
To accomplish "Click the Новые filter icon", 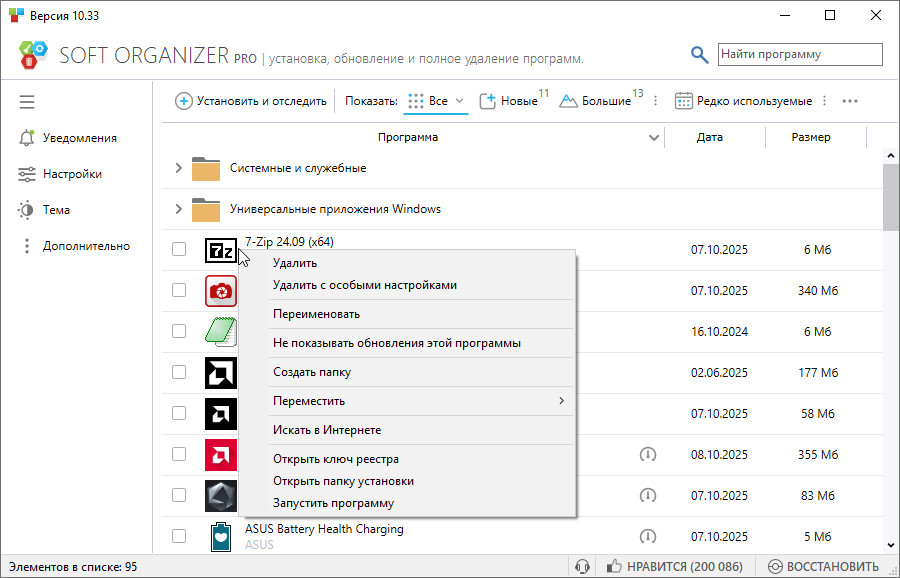I will coord(488,101).
